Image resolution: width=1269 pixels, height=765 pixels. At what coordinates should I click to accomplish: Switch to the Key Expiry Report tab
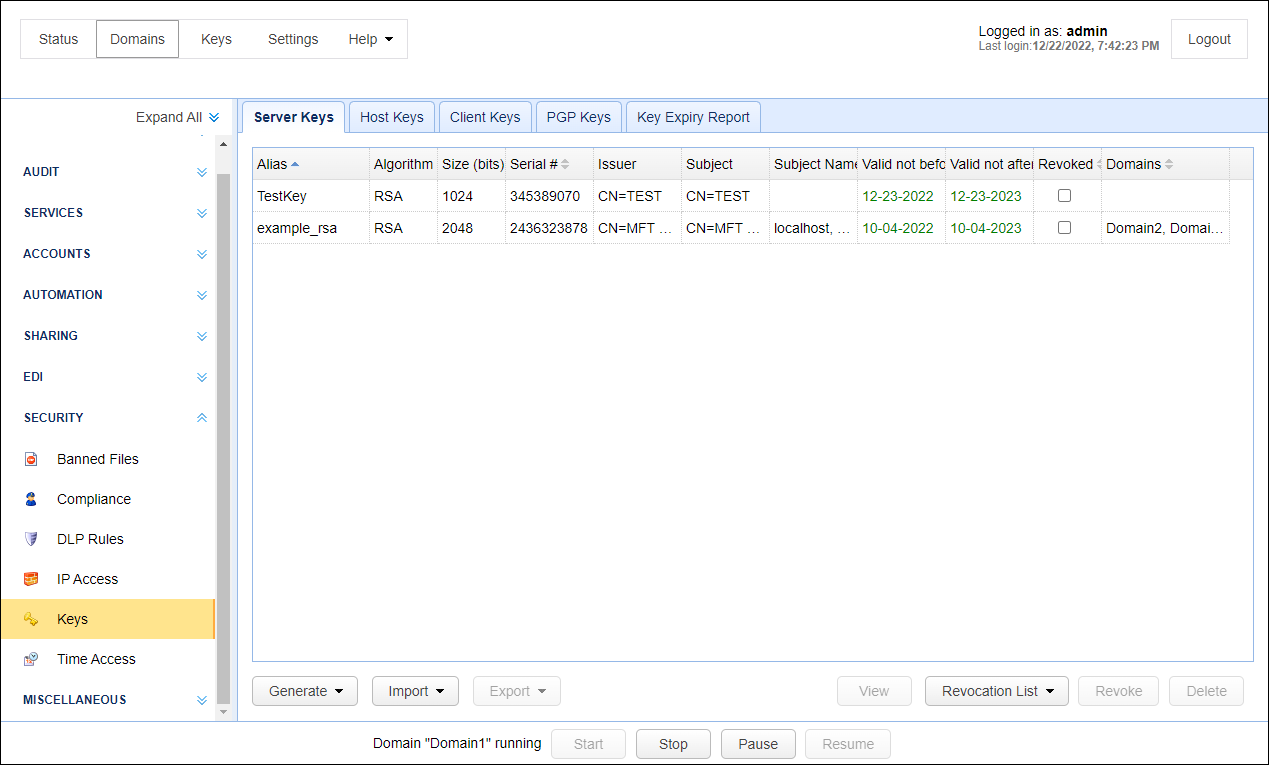(x=693, y=117)
